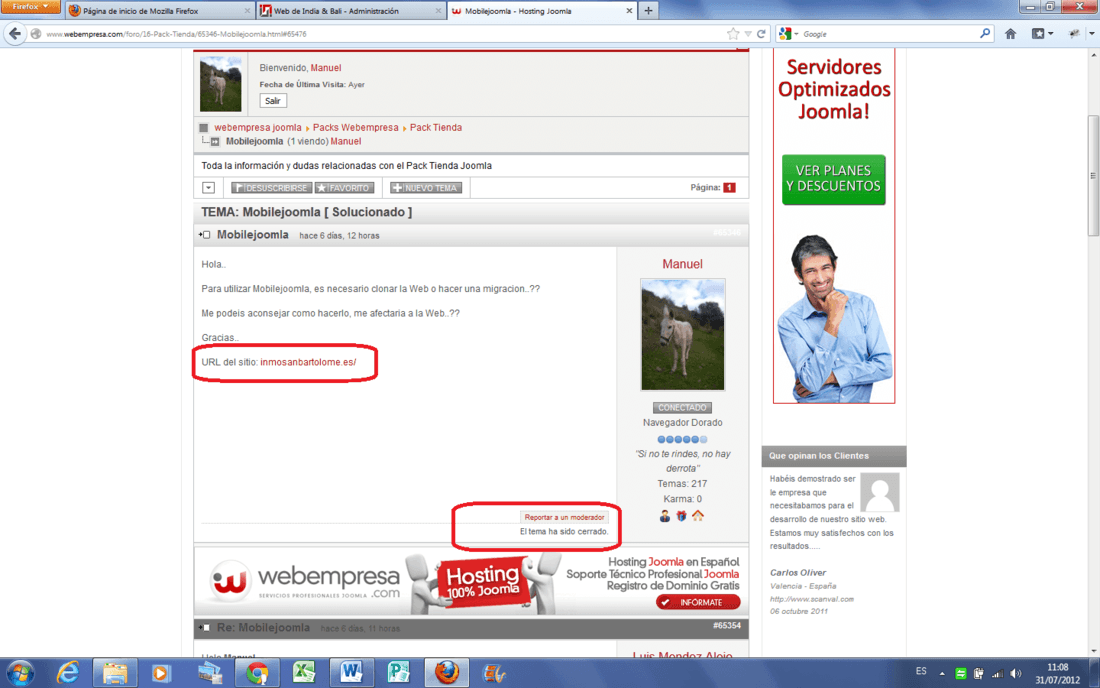The height and width of the screenshot is (688, 1100).
Task: Launch Google Chrome from taskbar
Action: [x=257, y=673]
